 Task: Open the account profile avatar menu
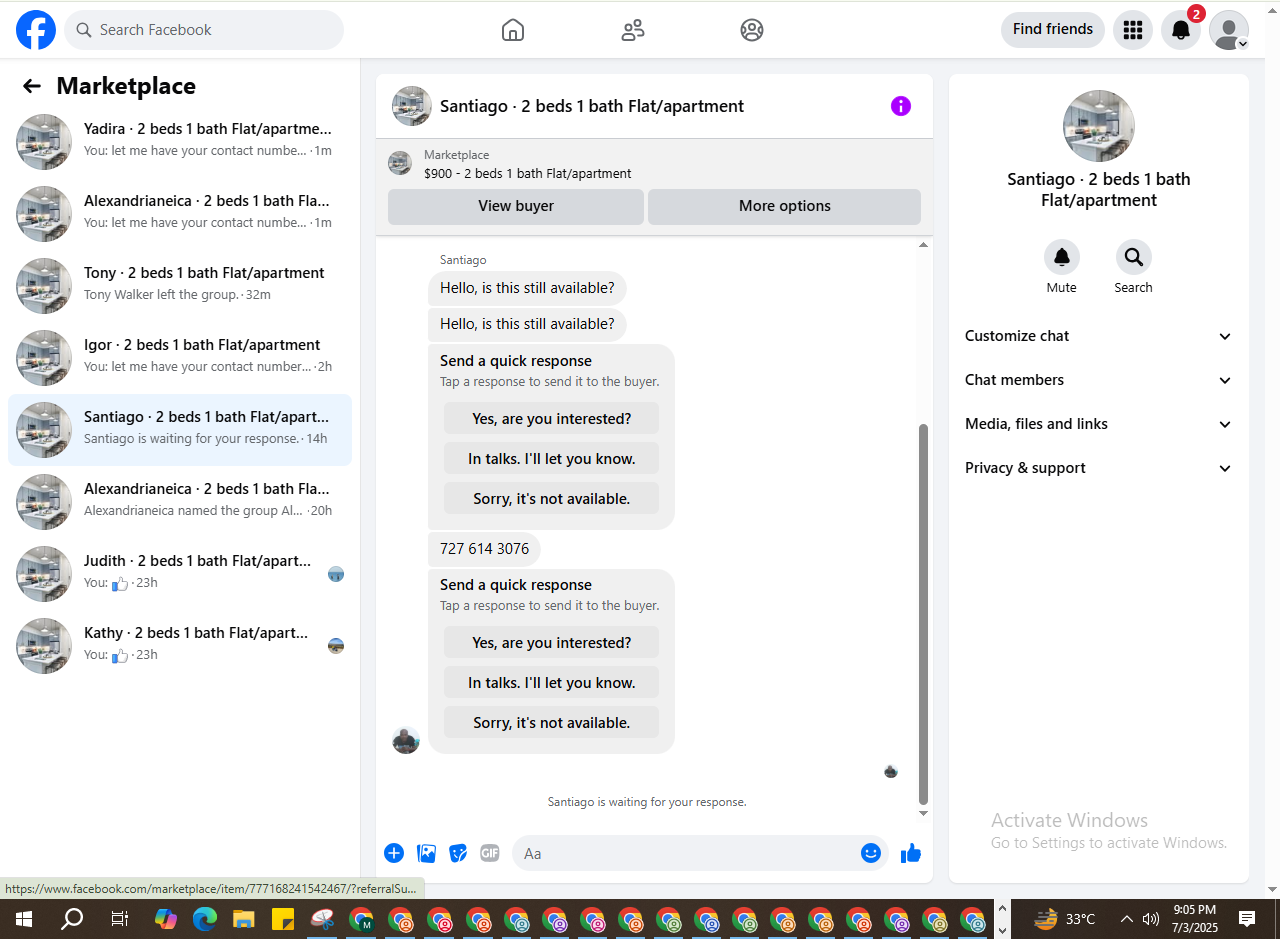pos(1229,30)
